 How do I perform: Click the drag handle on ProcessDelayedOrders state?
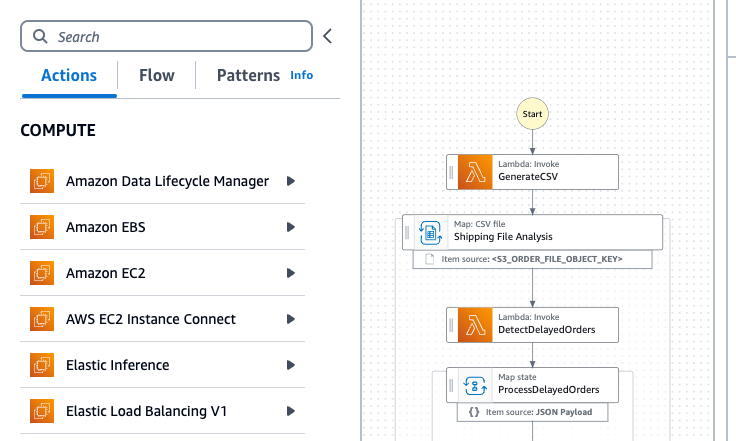tap(451, 385)
